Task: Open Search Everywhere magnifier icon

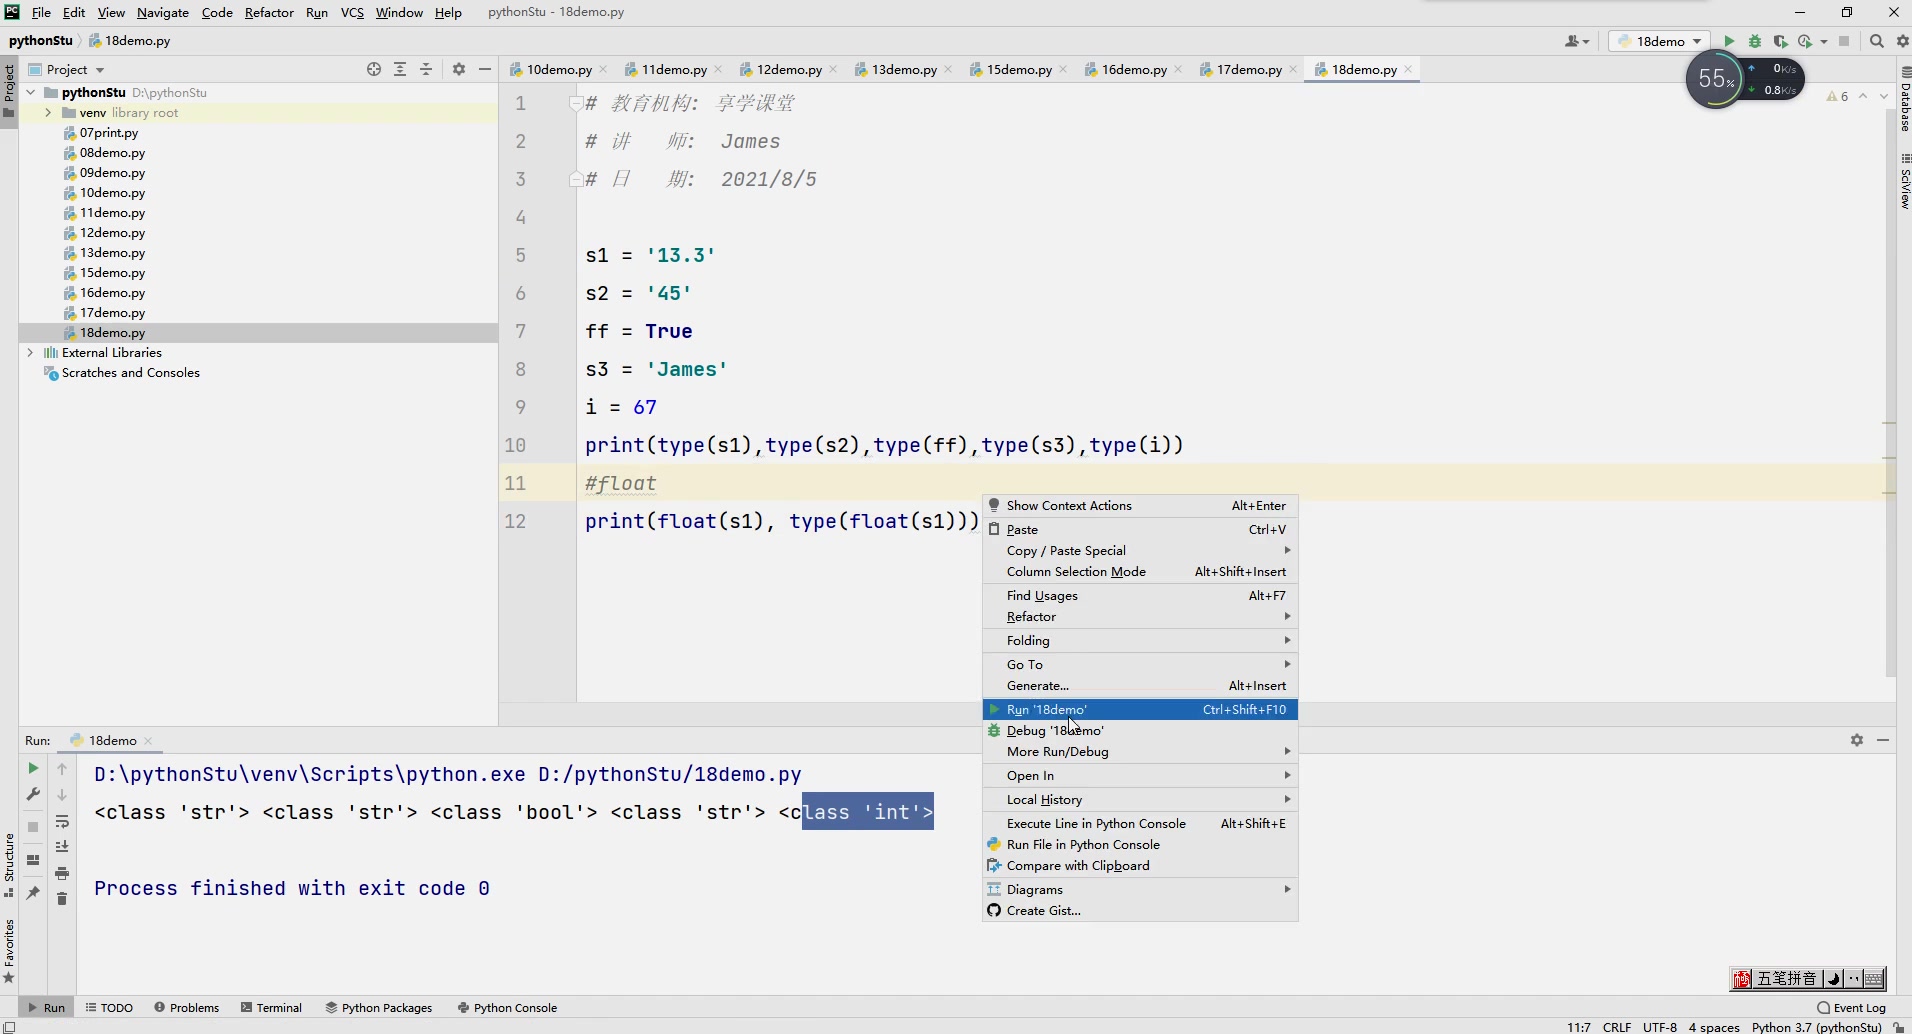Action: (1877, 41)
